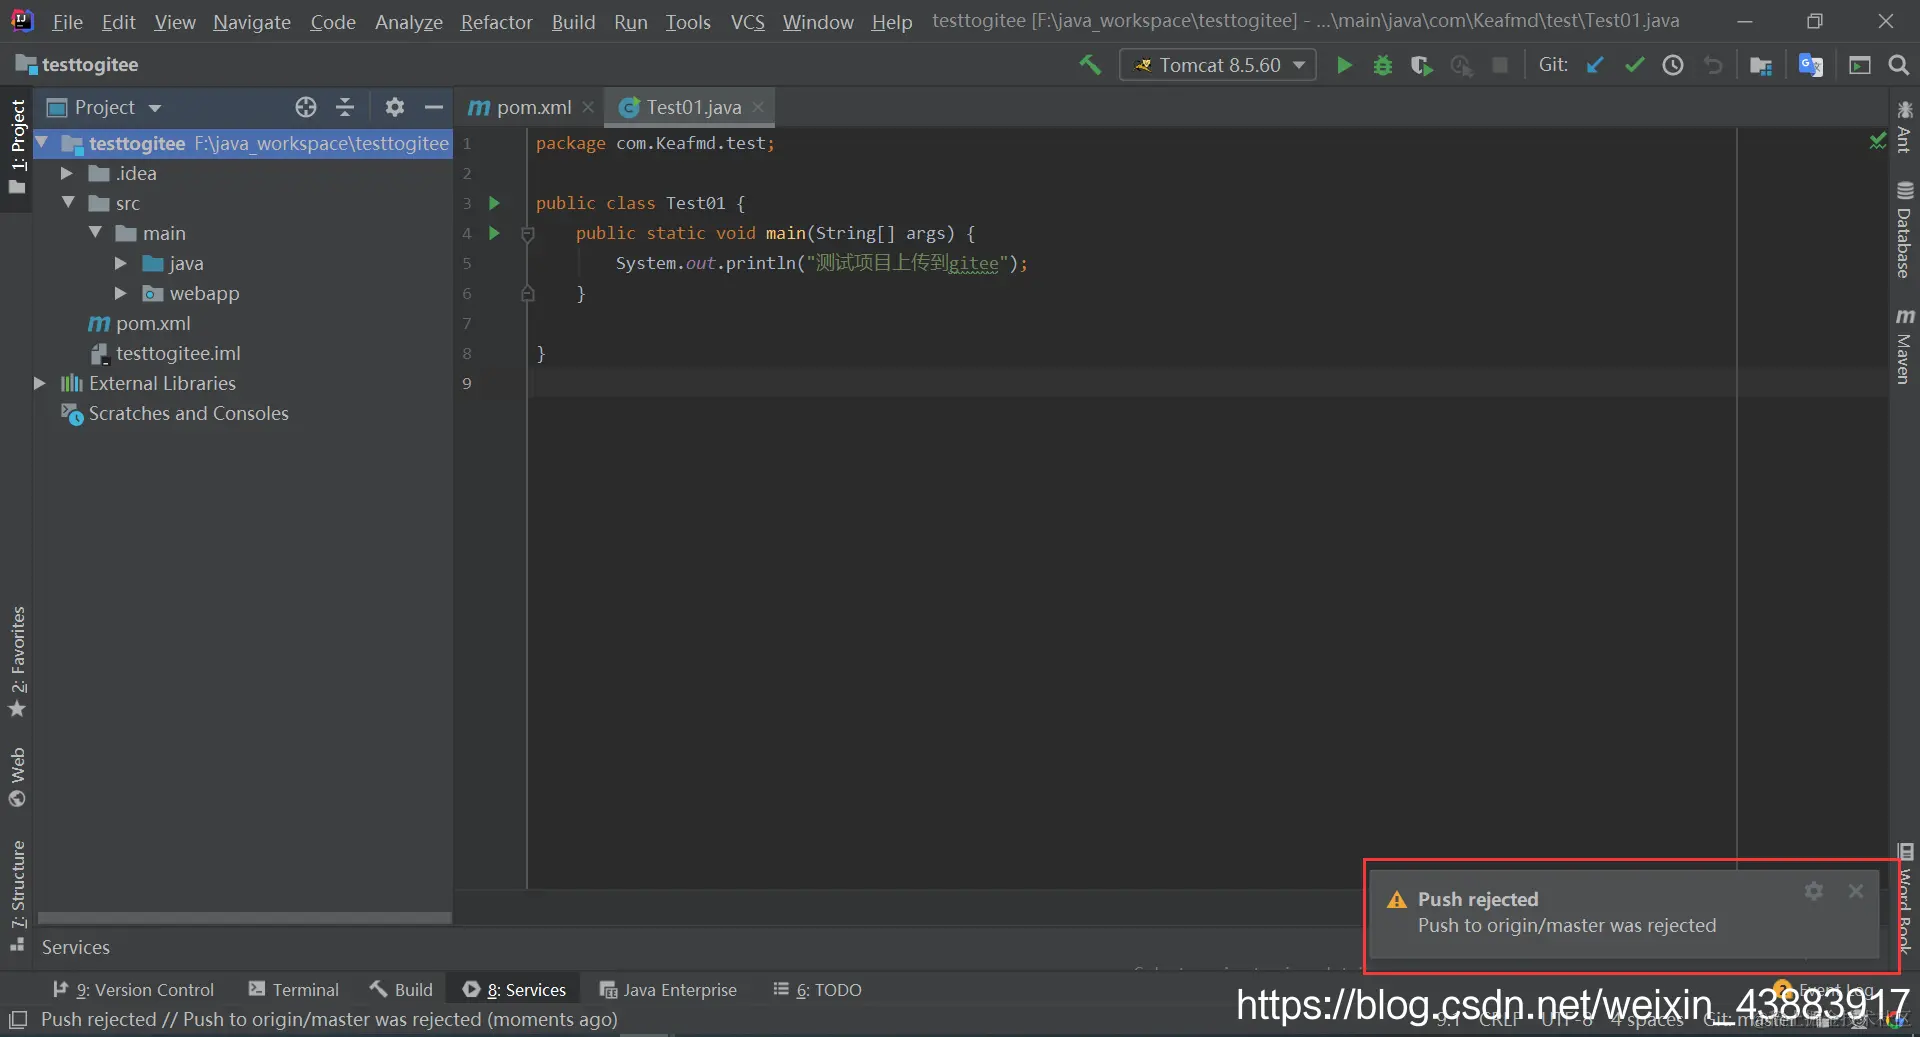Switch to the pom.xml editor tab
The width and height of the screenshot is (1920, 1037).
coord(531,107)
